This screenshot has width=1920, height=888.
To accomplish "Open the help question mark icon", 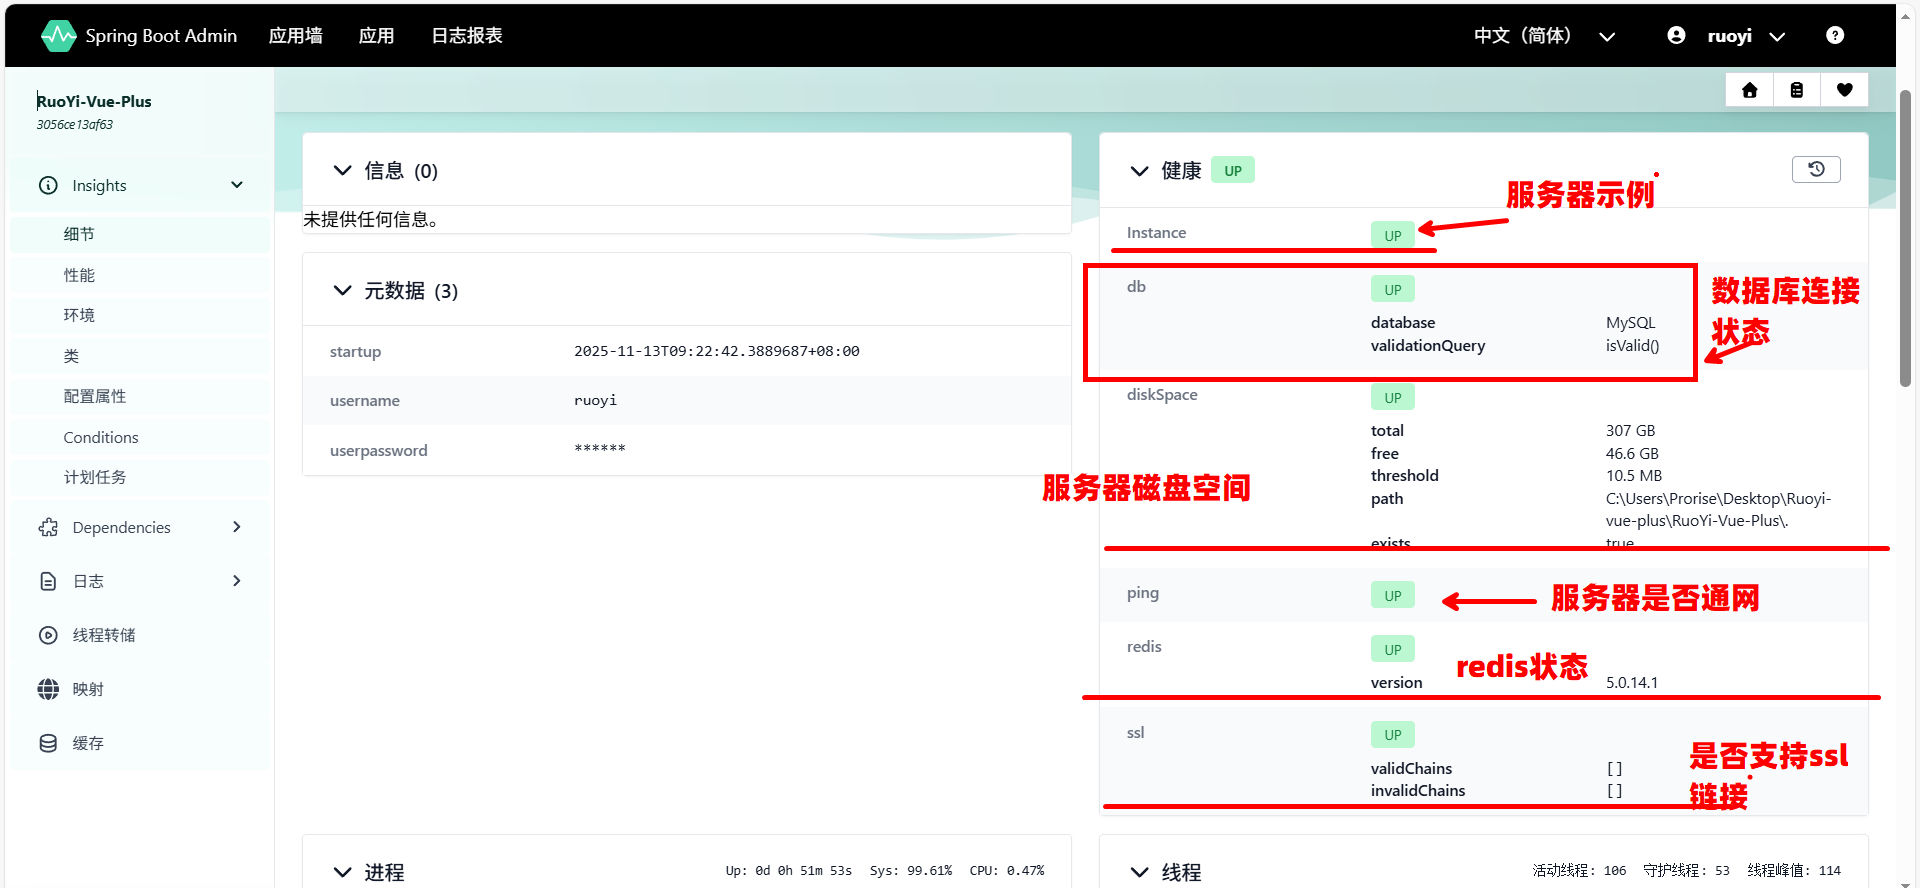I will pos(1834,36).
